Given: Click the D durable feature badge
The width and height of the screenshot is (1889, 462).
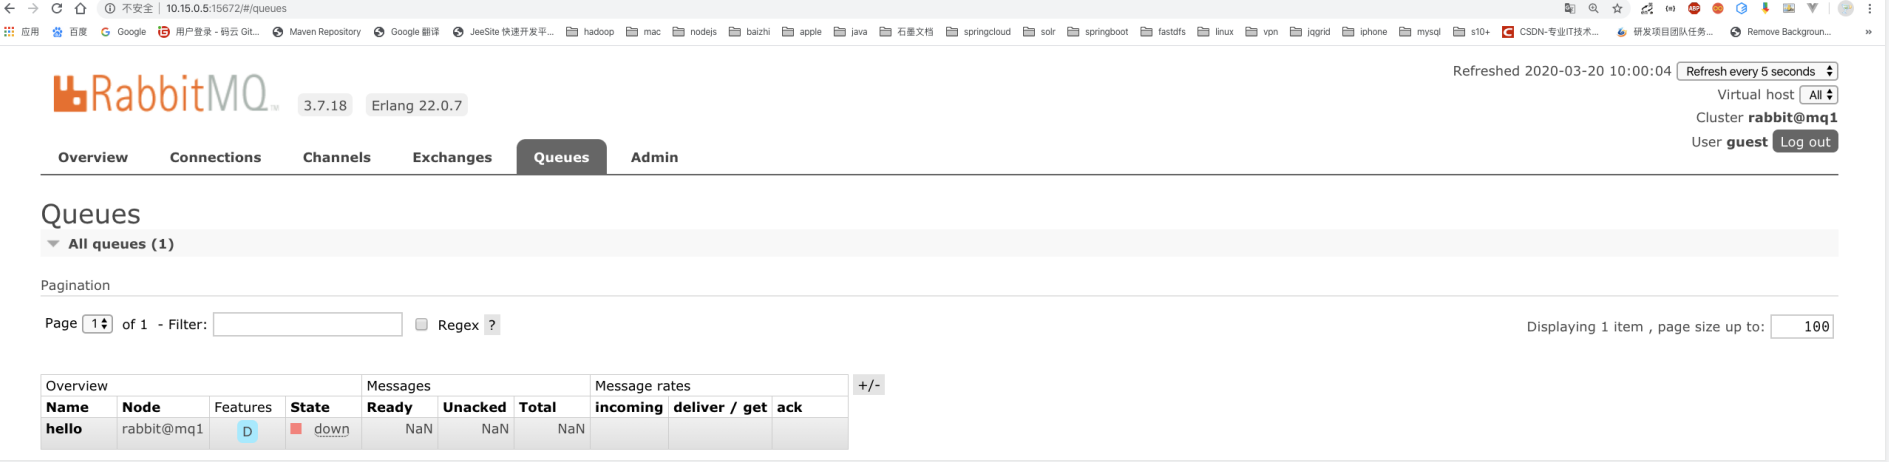Looking at the screenshot, I should (x=247, y=431).
